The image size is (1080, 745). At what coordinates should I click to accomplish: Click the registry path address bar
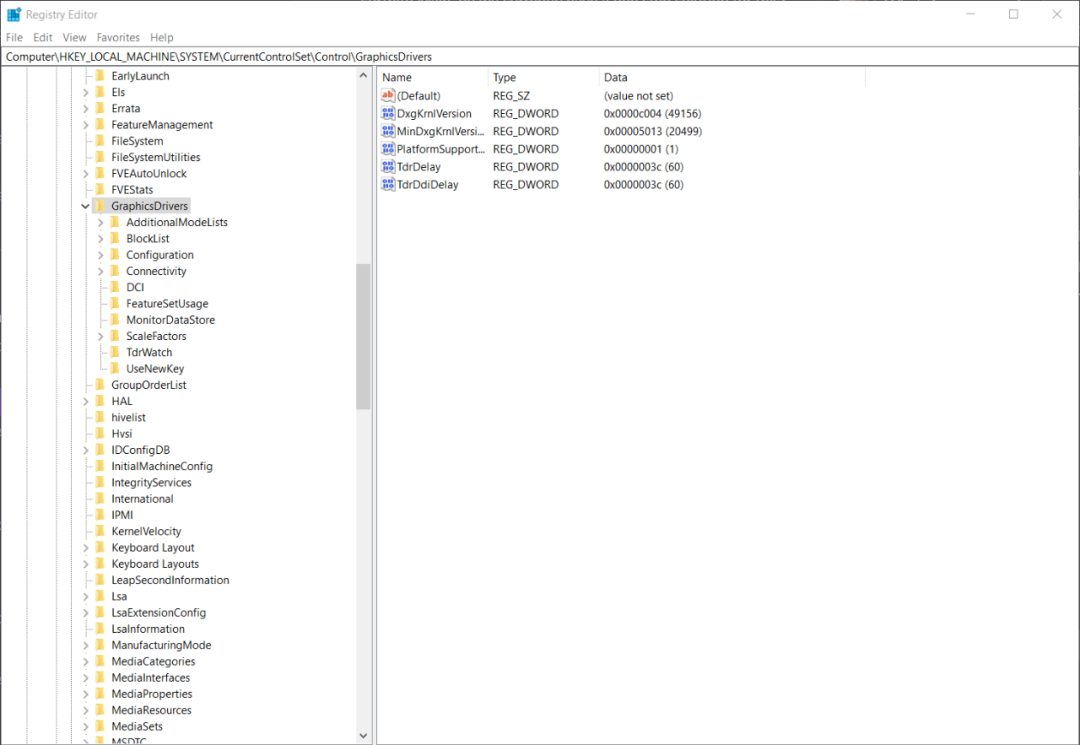pos(540,56)
